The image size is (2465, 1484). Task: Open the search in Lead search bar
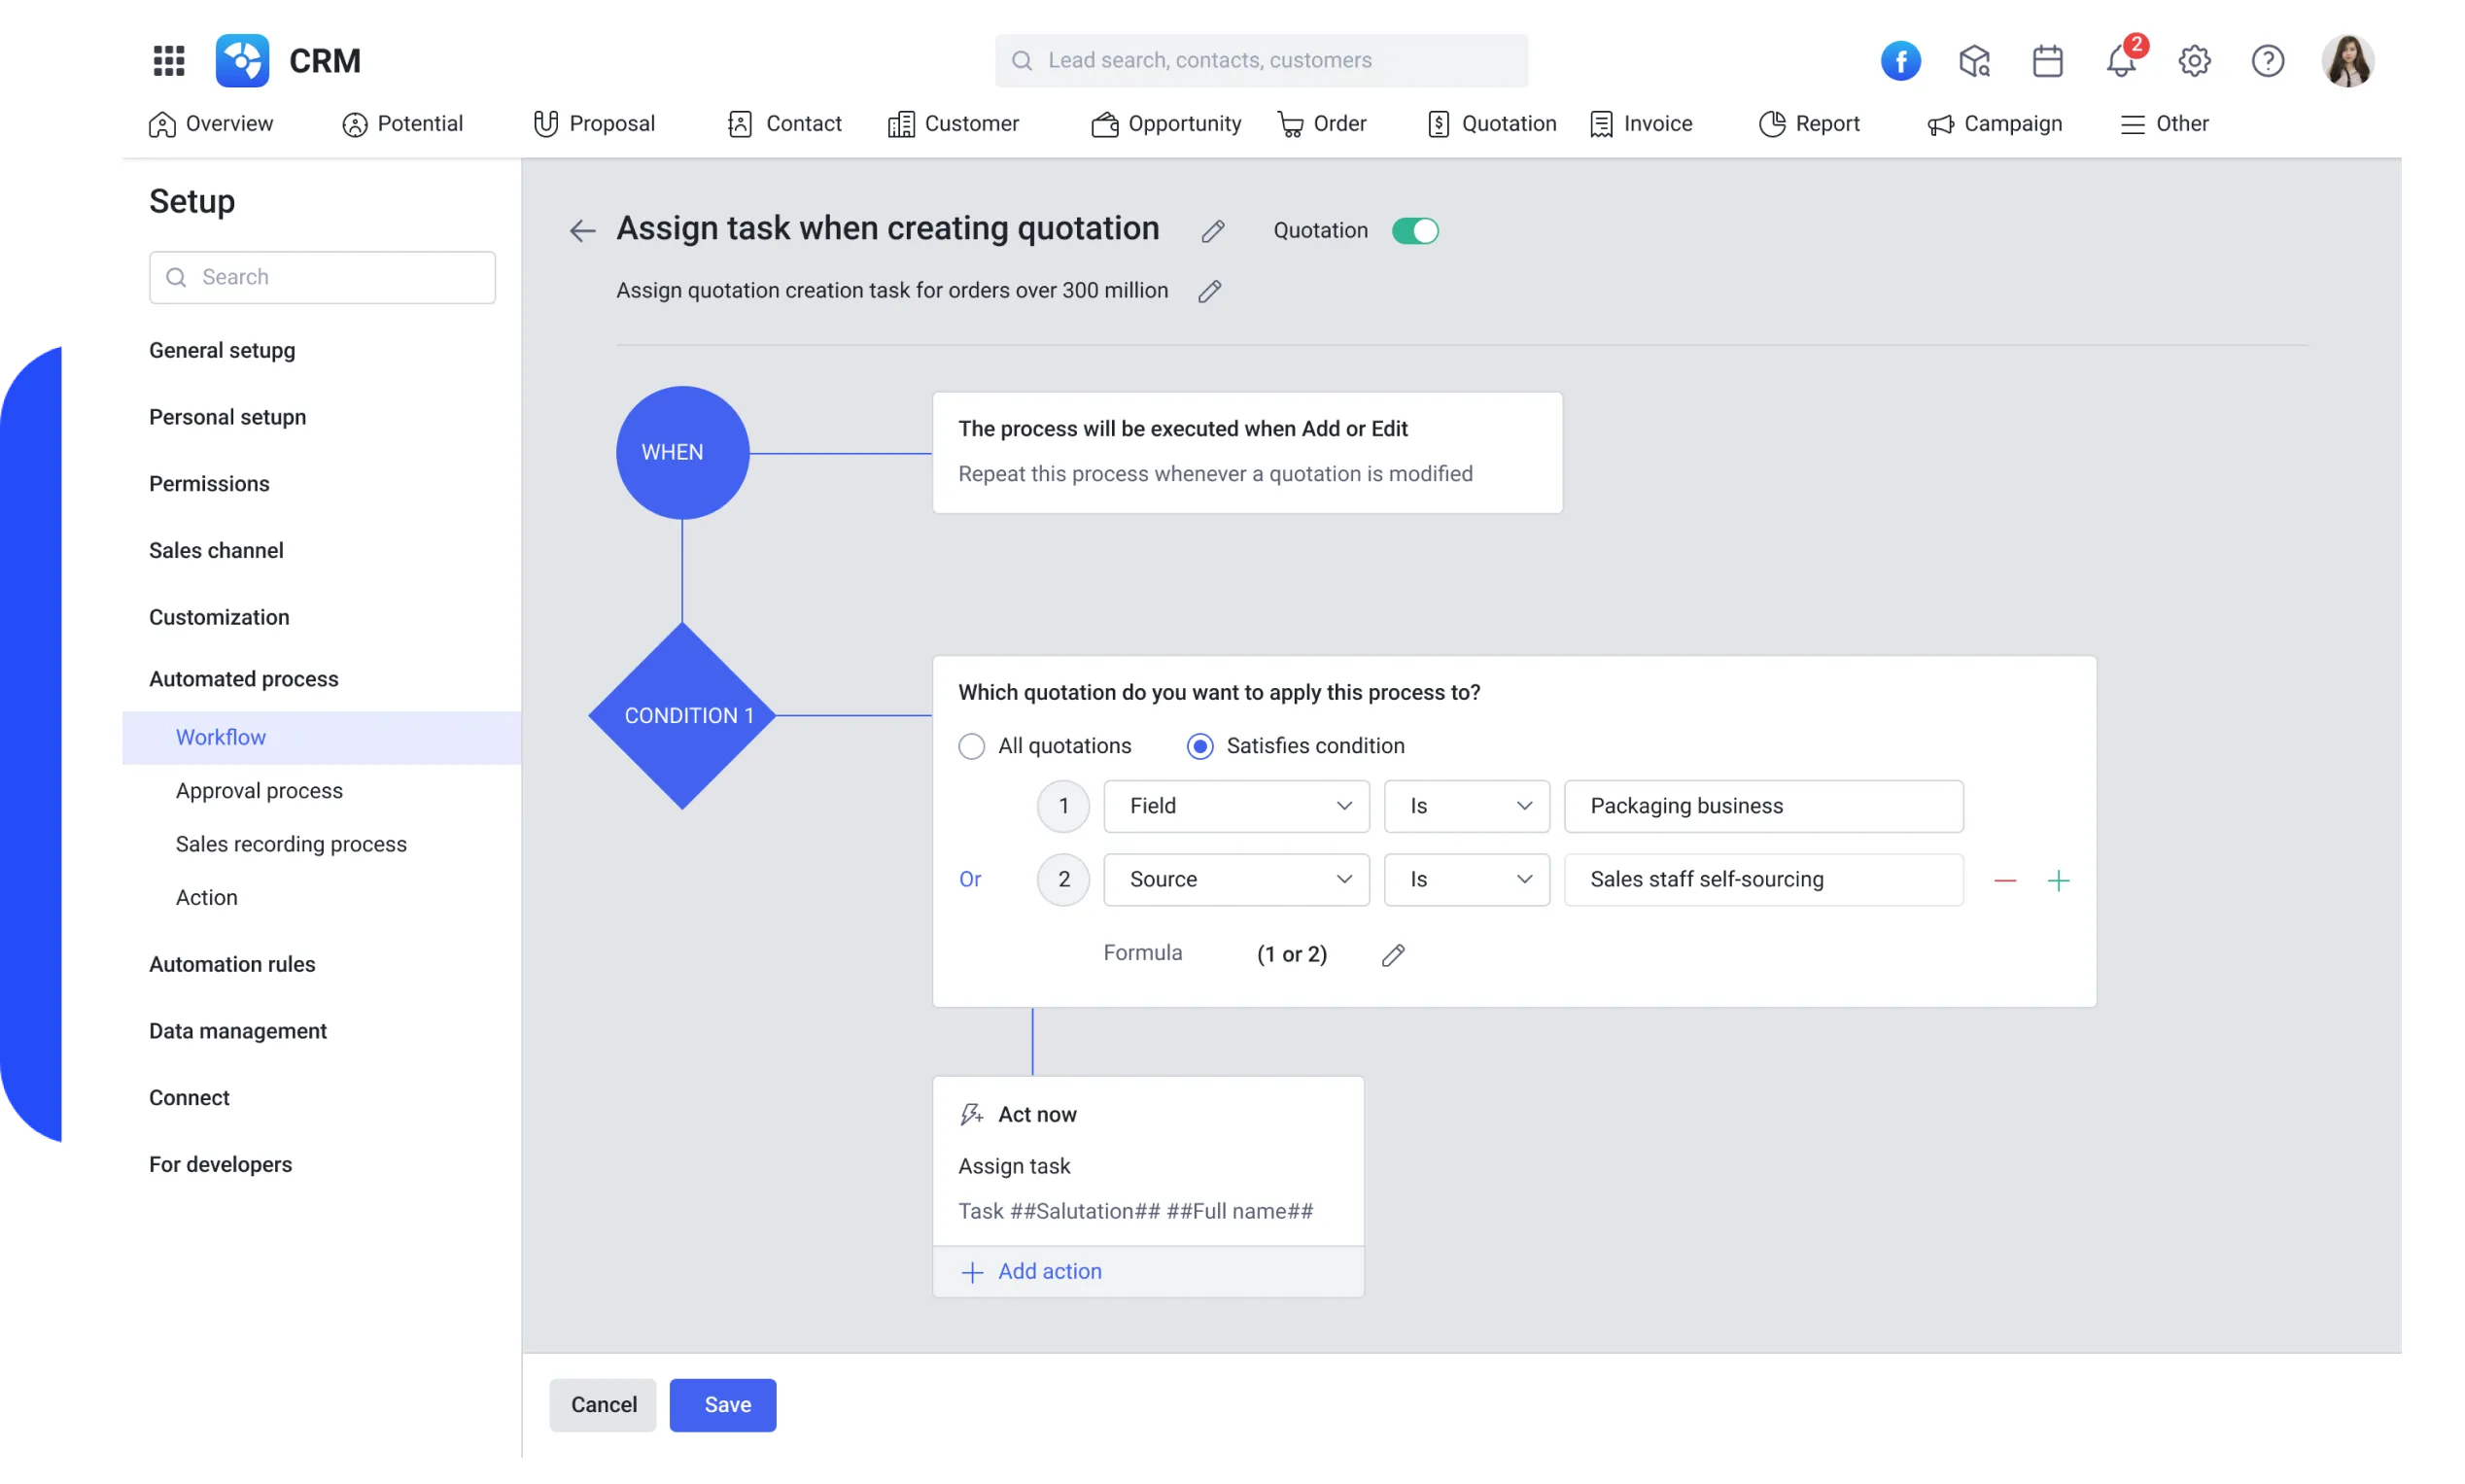click(1260, 60)
